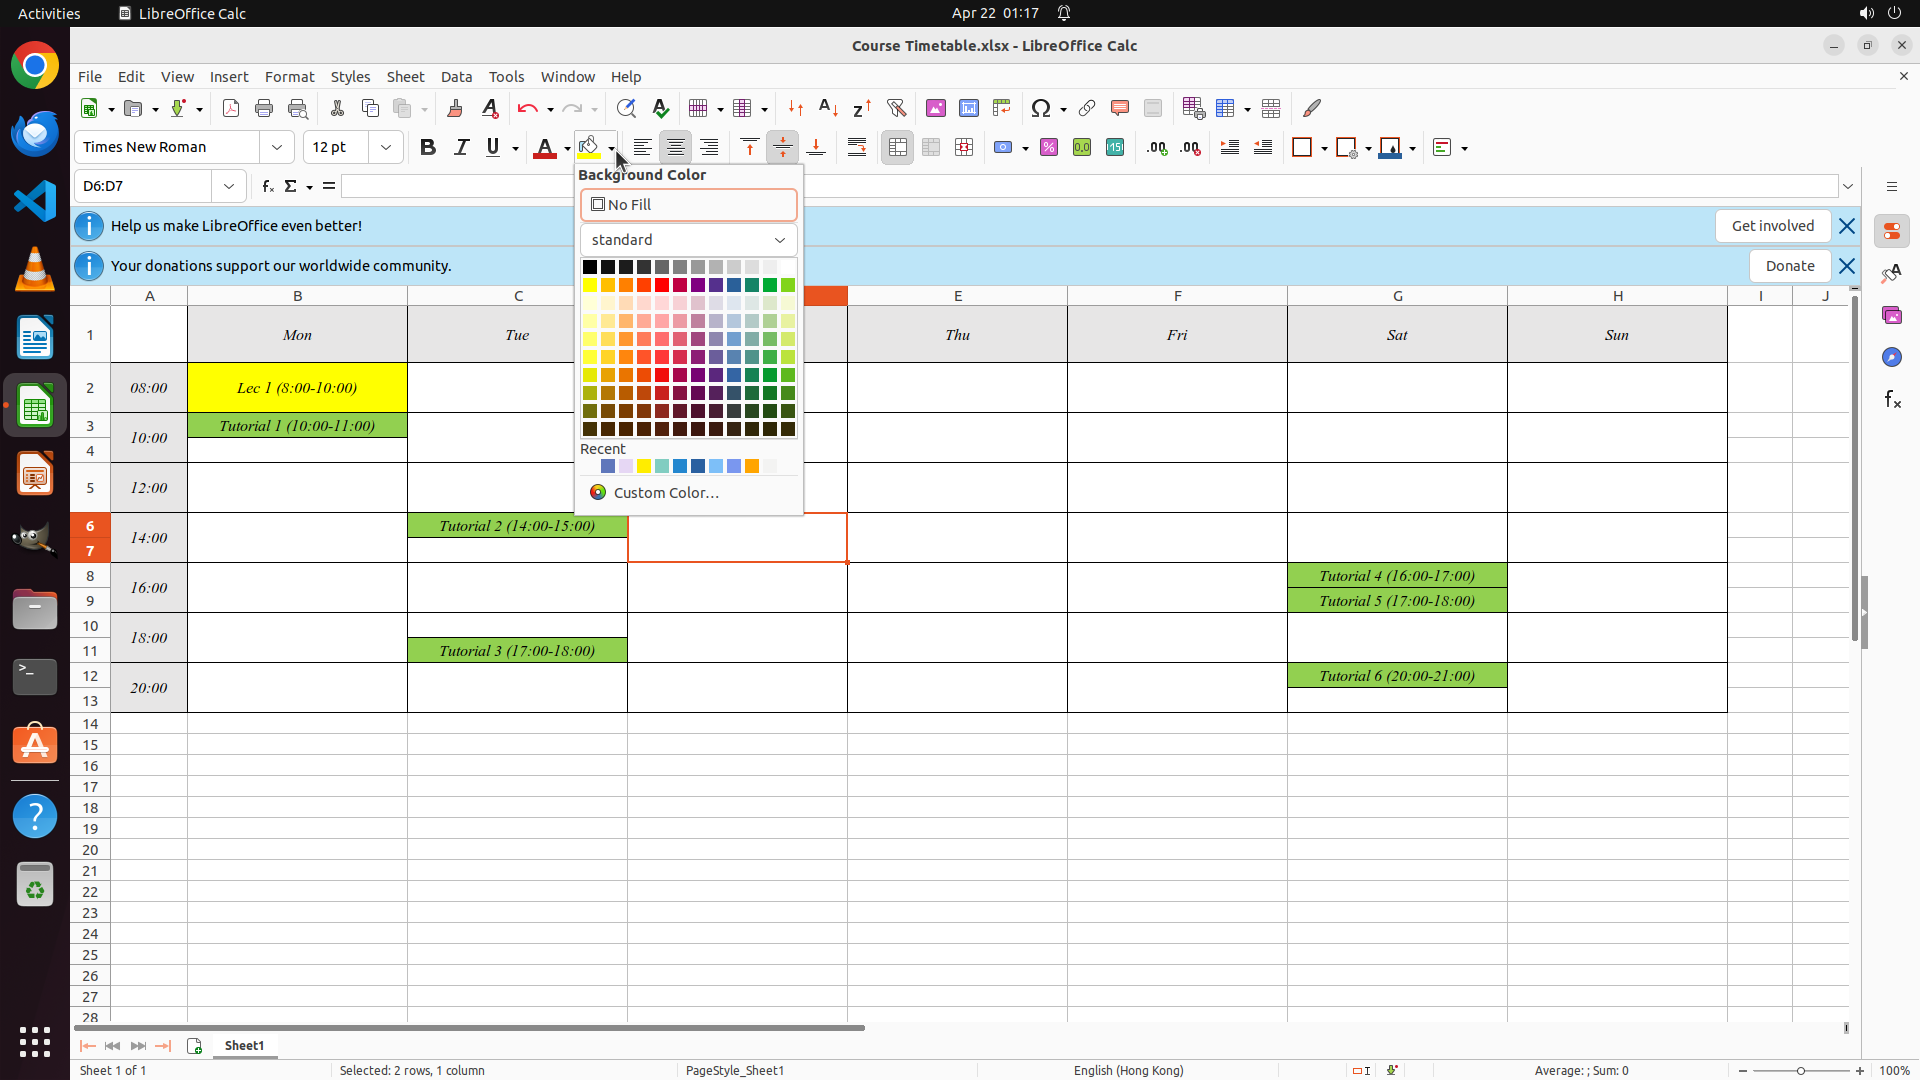Open the Insert Special Character icon
This screenshot has width=1920, height=1080.
point(1040,108)
